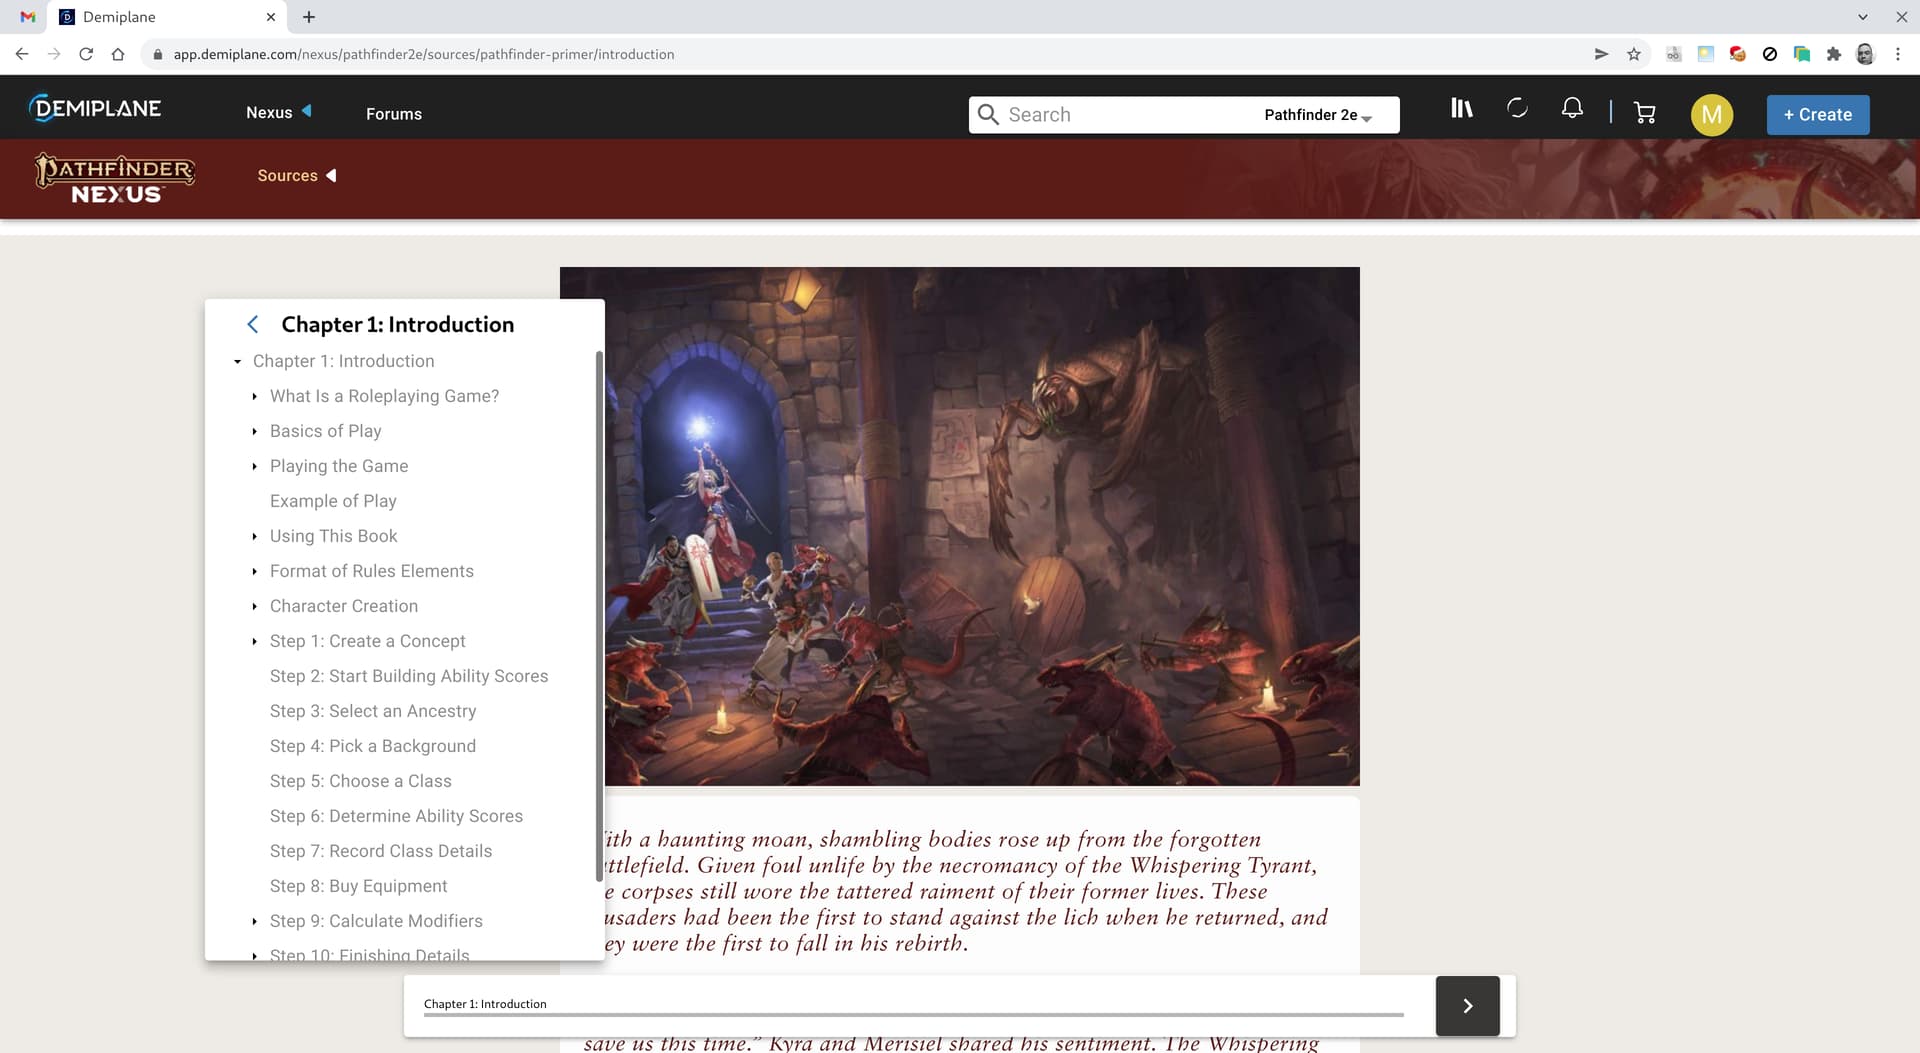Viewport: 1920px width, 1053px height.
Task: Expand Step 1: Create a Concept
Action: point(254,641)
